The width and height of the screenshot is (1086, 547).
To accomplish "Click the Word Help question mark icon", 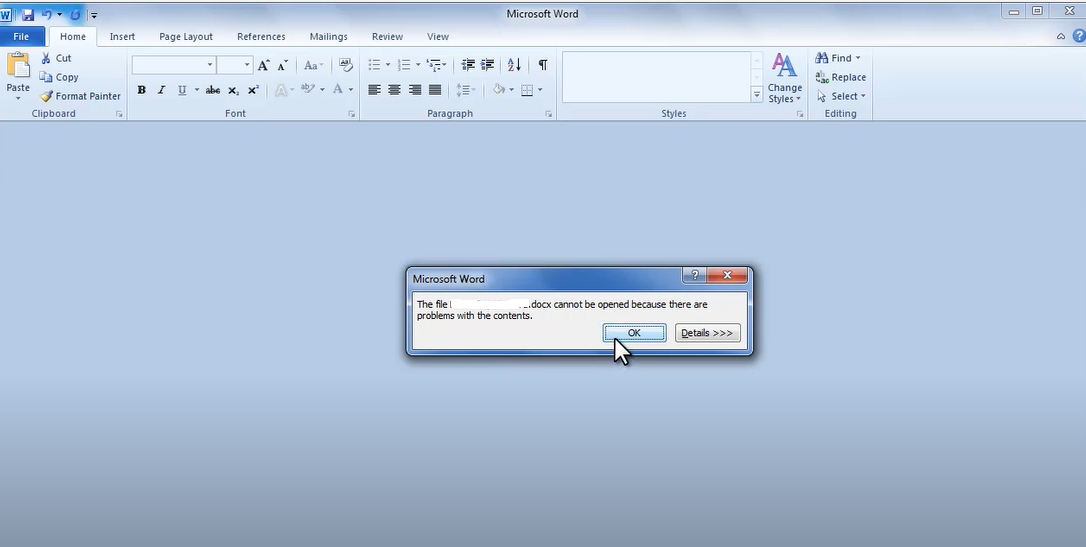I will 1078,36.
